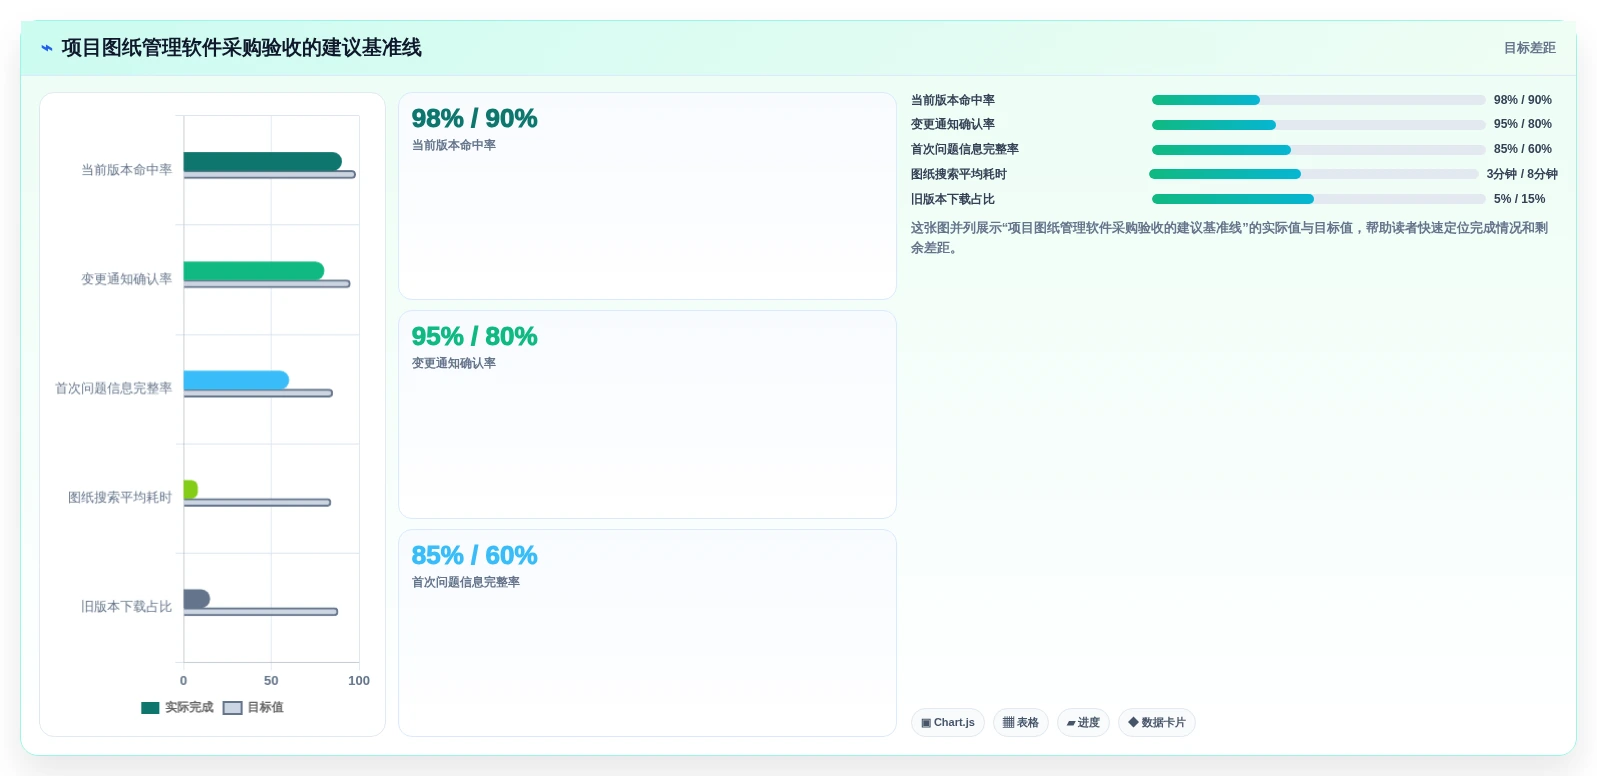1597x776 pixels.
Task: Toggle the 目标值 legend swatch
Action: click(232, 708)
